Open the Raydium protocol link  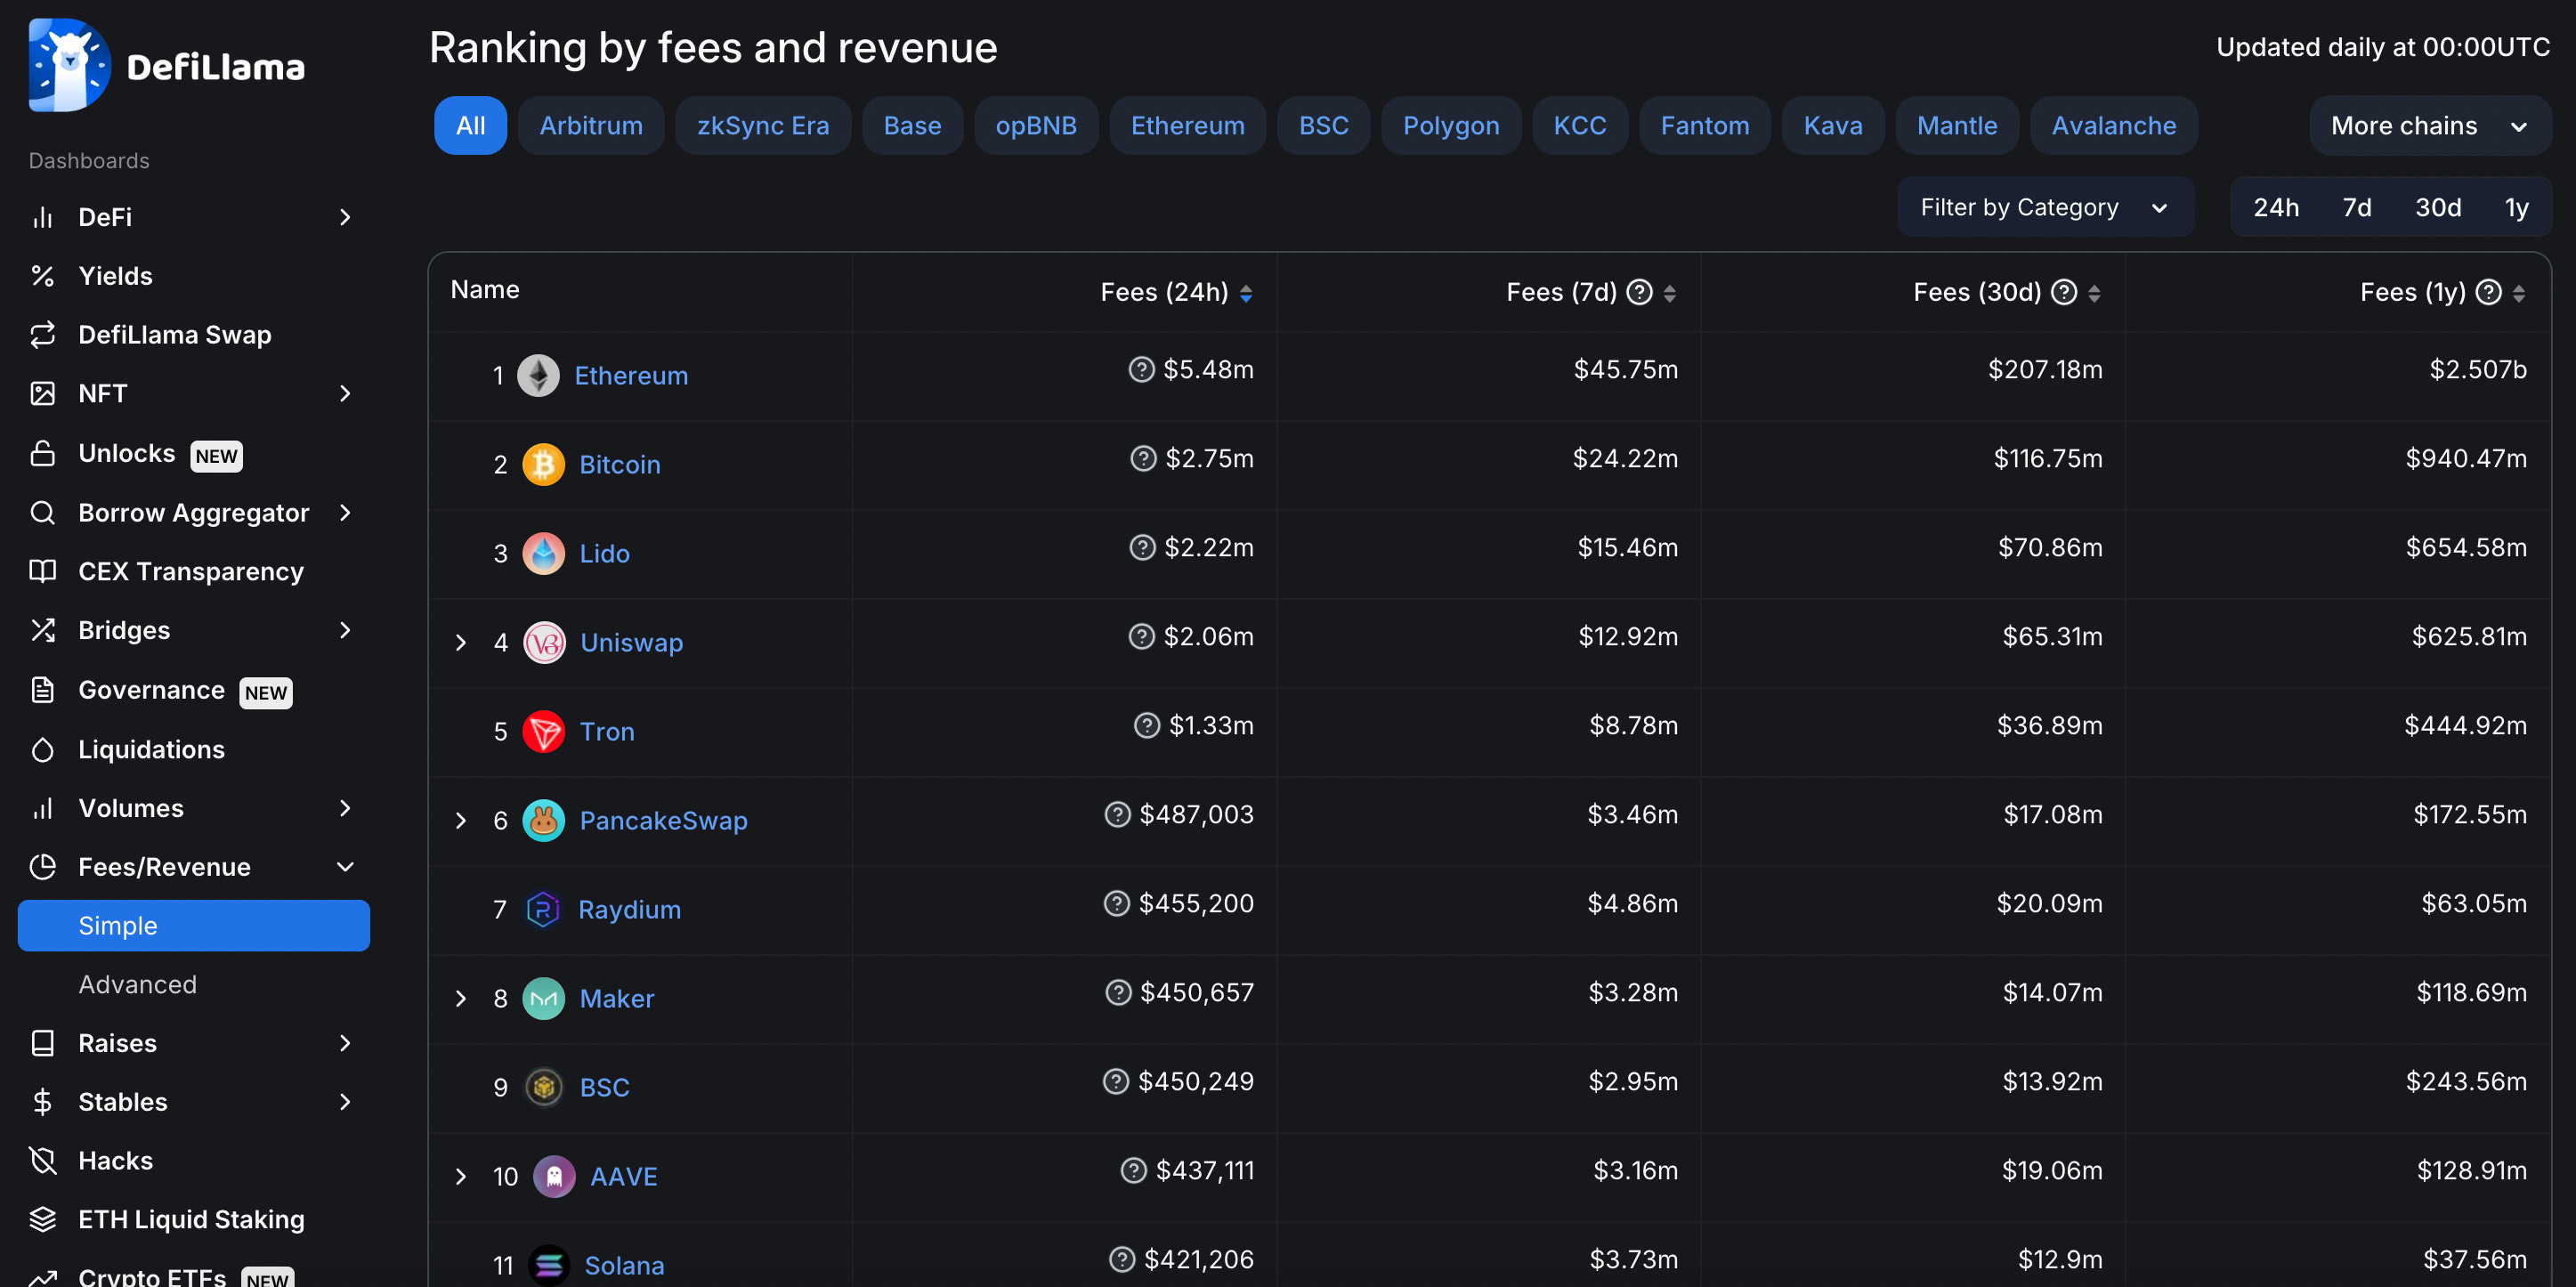coord(629,910)
